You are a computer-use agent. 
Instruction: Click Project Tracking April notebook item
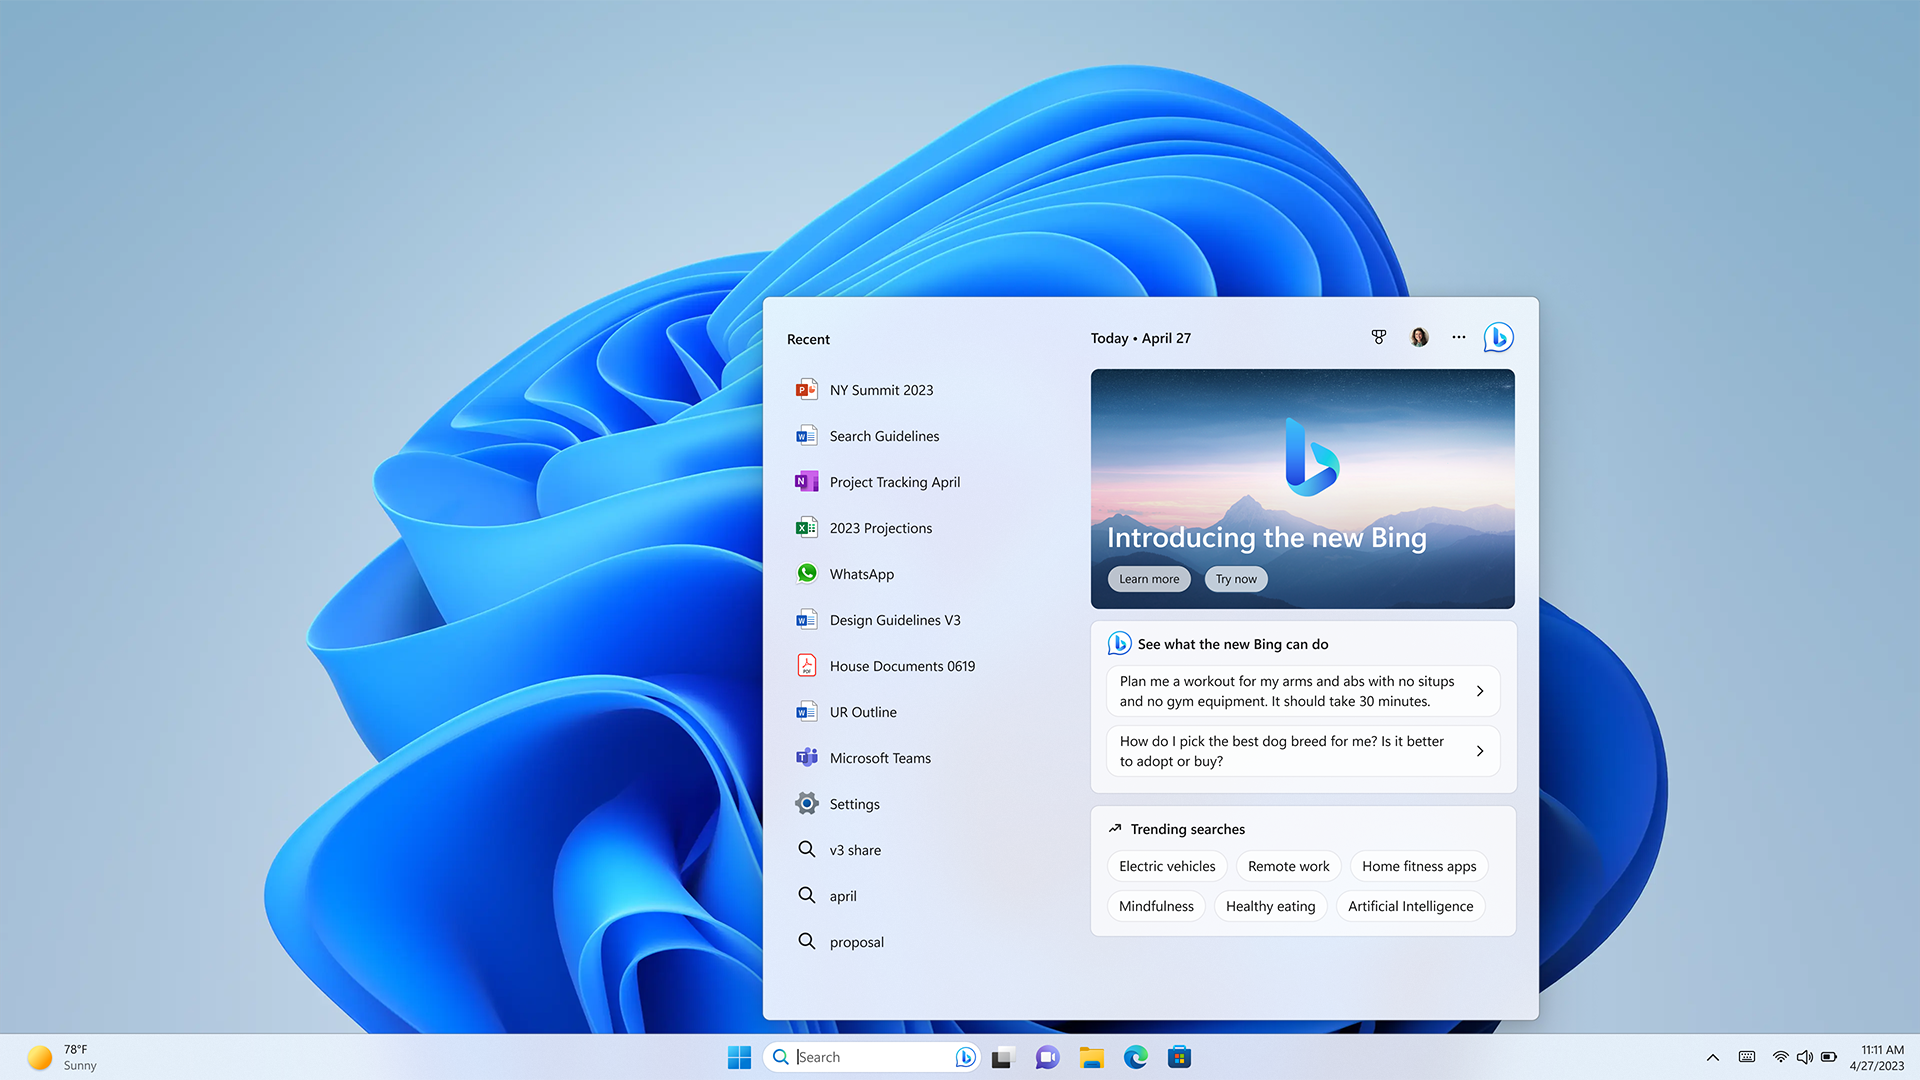click(x=894, y=481)
